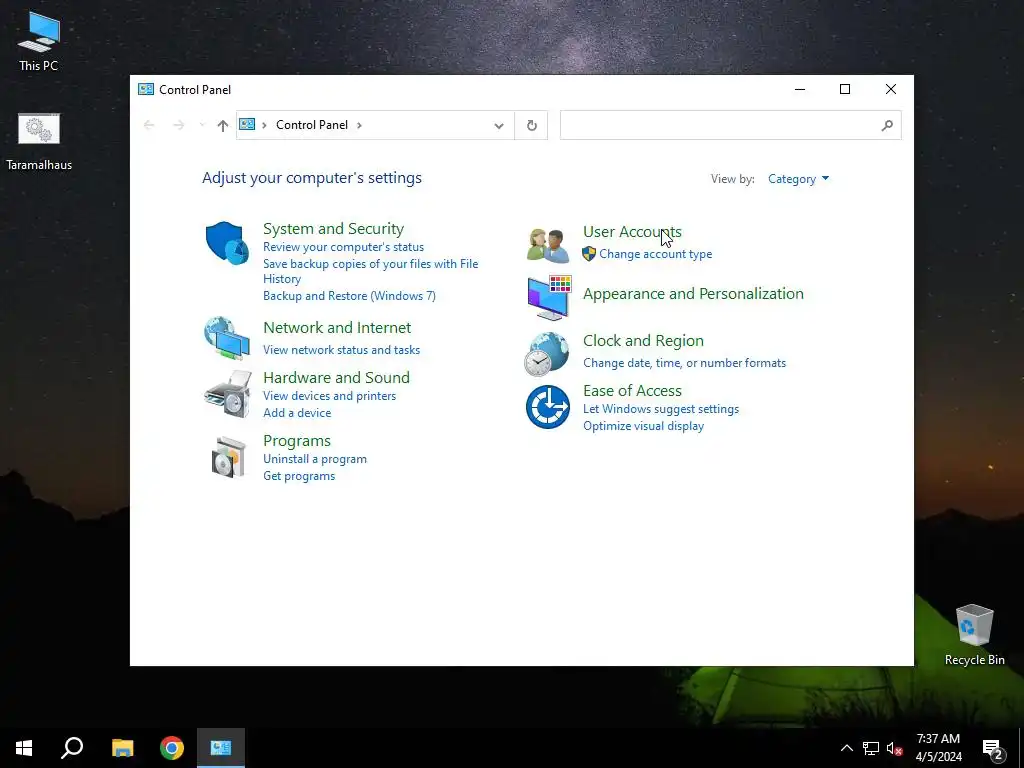Launch Google Chrome from the taskbar

click(172, 748)
